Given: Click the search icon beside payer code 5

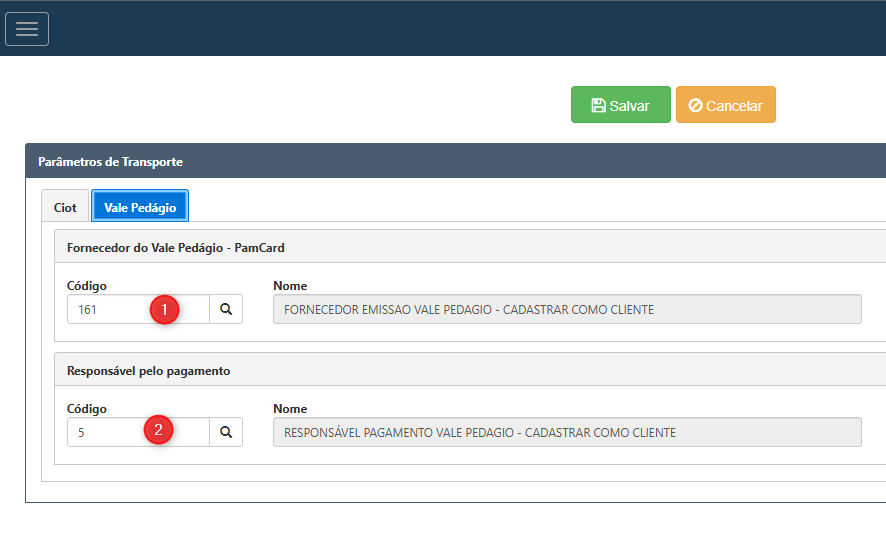Looking at the screenshot, I should point(226,432).
